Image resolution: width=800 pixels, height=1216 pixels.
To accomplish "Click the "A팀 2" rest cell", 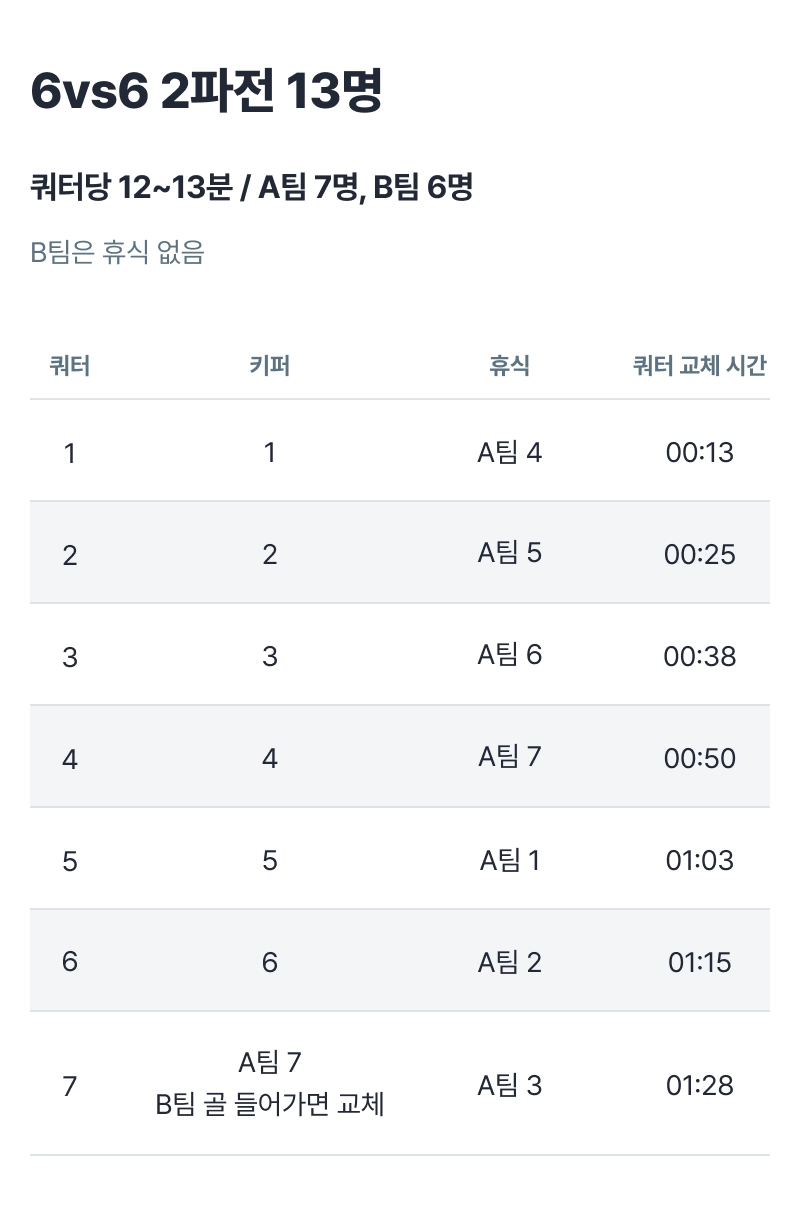I will click(x=509, y=962).
